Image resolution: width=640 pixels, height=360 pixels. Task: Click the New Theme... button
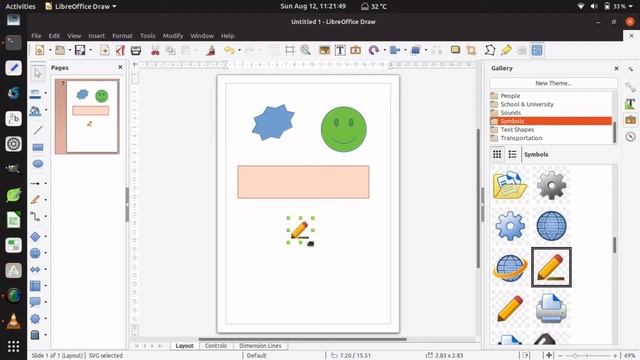(x=553, y=83)
